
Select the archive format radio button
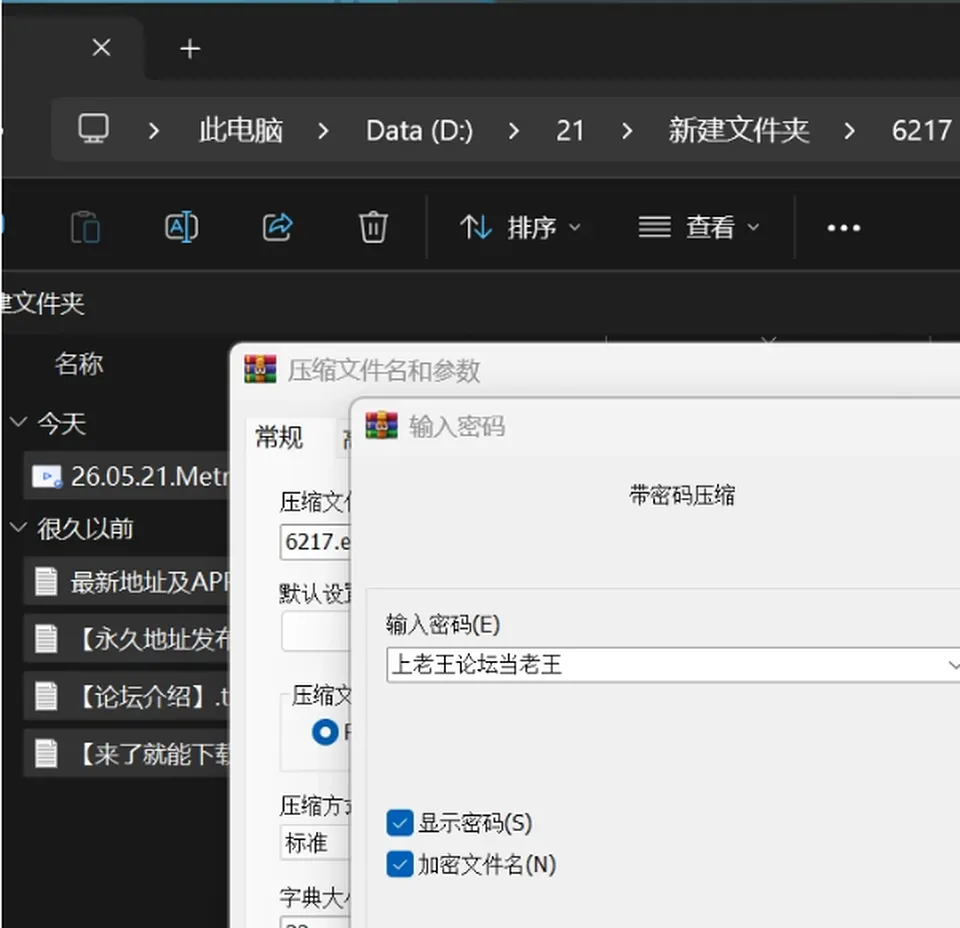(x=325, y=732)
